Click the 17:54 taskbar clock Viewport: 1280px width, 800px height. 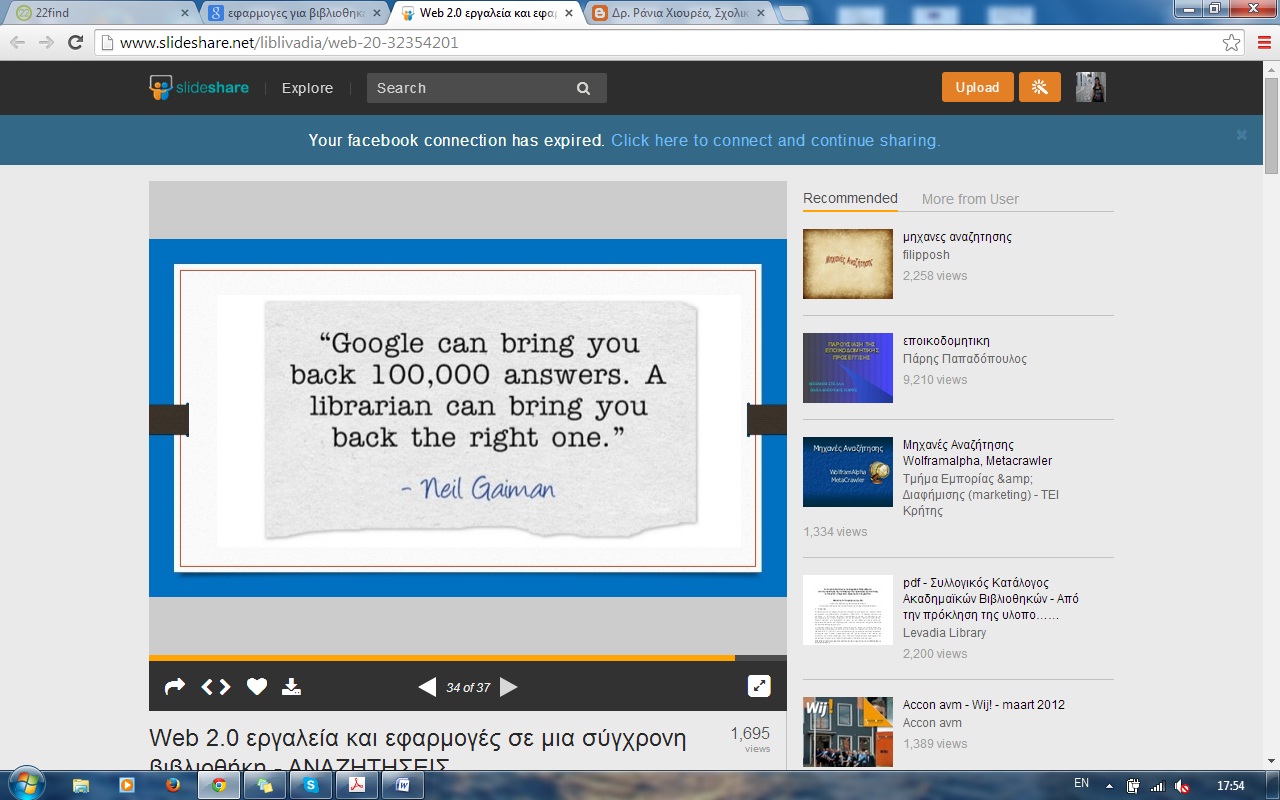[x=1230, y=785]
